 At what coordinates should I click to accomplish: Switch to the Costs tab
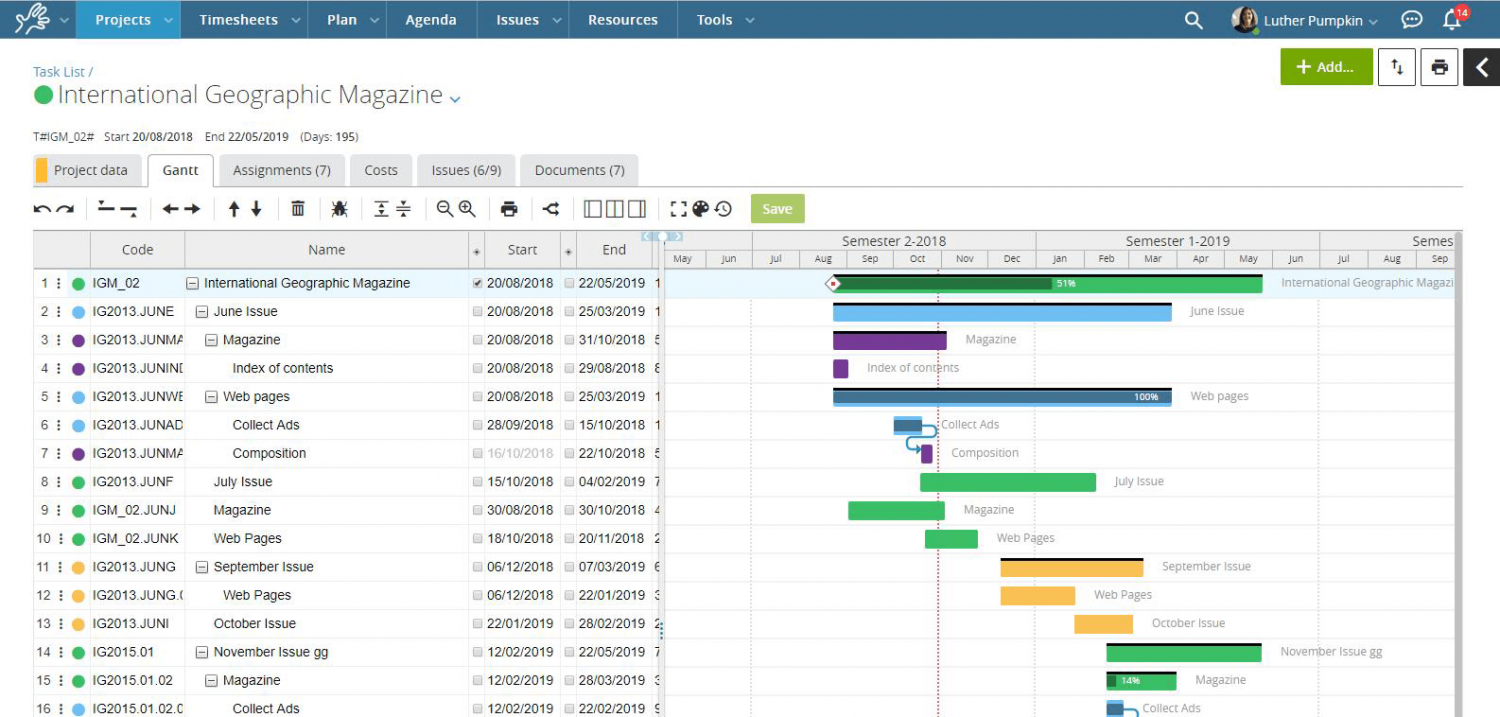point(381,170)
